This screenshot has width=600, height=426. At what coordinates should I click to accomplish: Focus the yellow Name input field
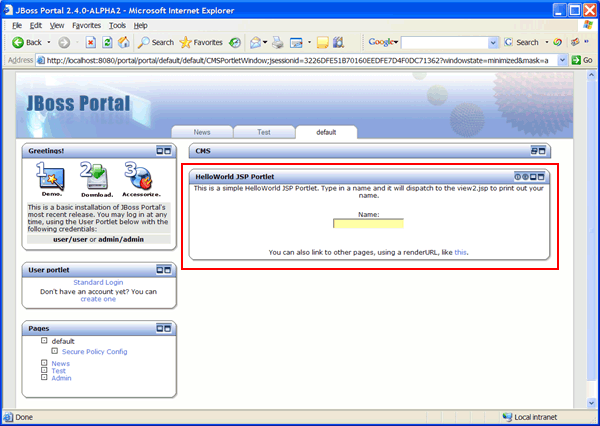[x=368, y=224]
